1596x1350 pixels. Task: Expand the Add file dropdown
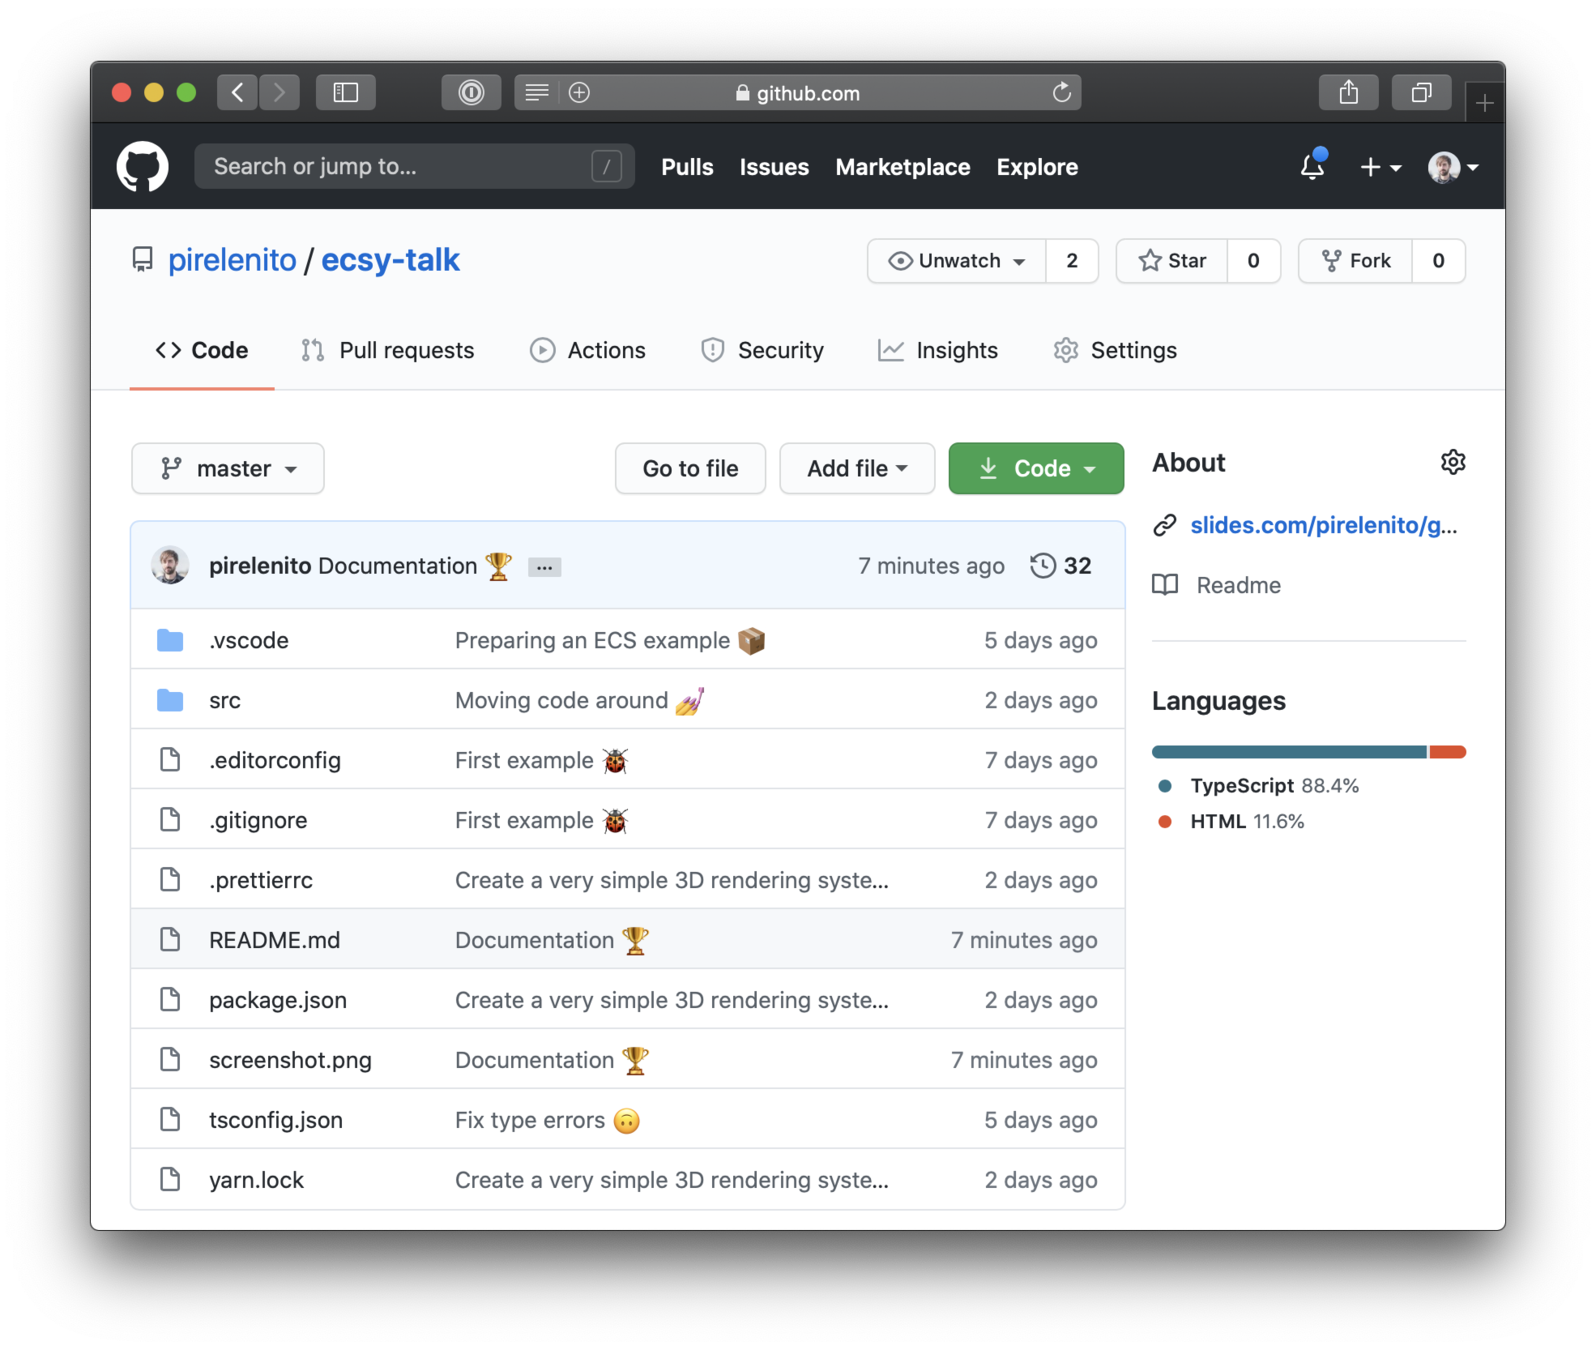(x=857, y=468)
